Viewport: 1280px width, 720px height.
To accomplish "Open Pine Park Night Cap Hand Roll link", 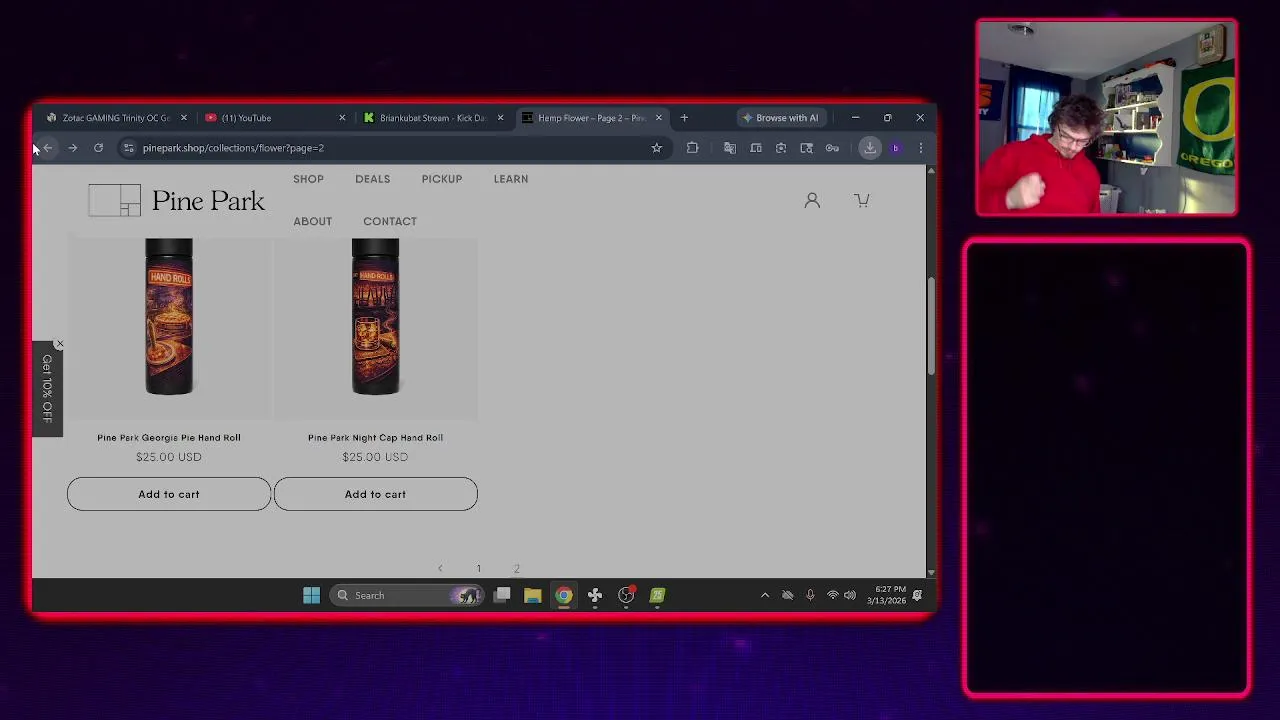I will pos(375,437).
